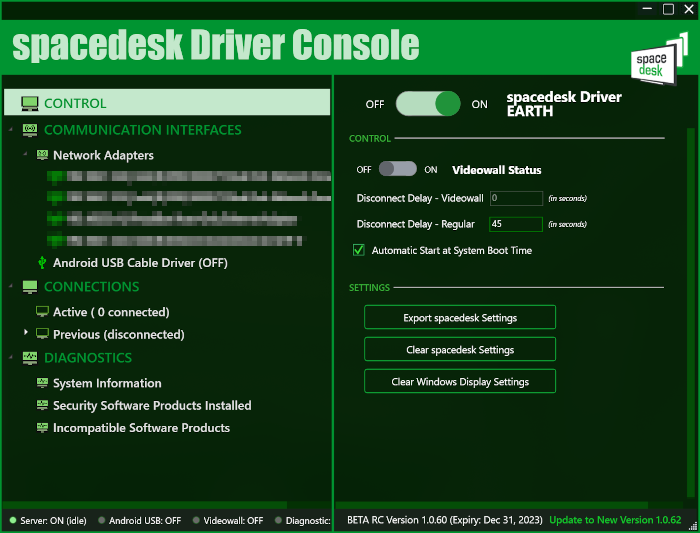Open Active (0 connected) entry

tap(111, 312)
